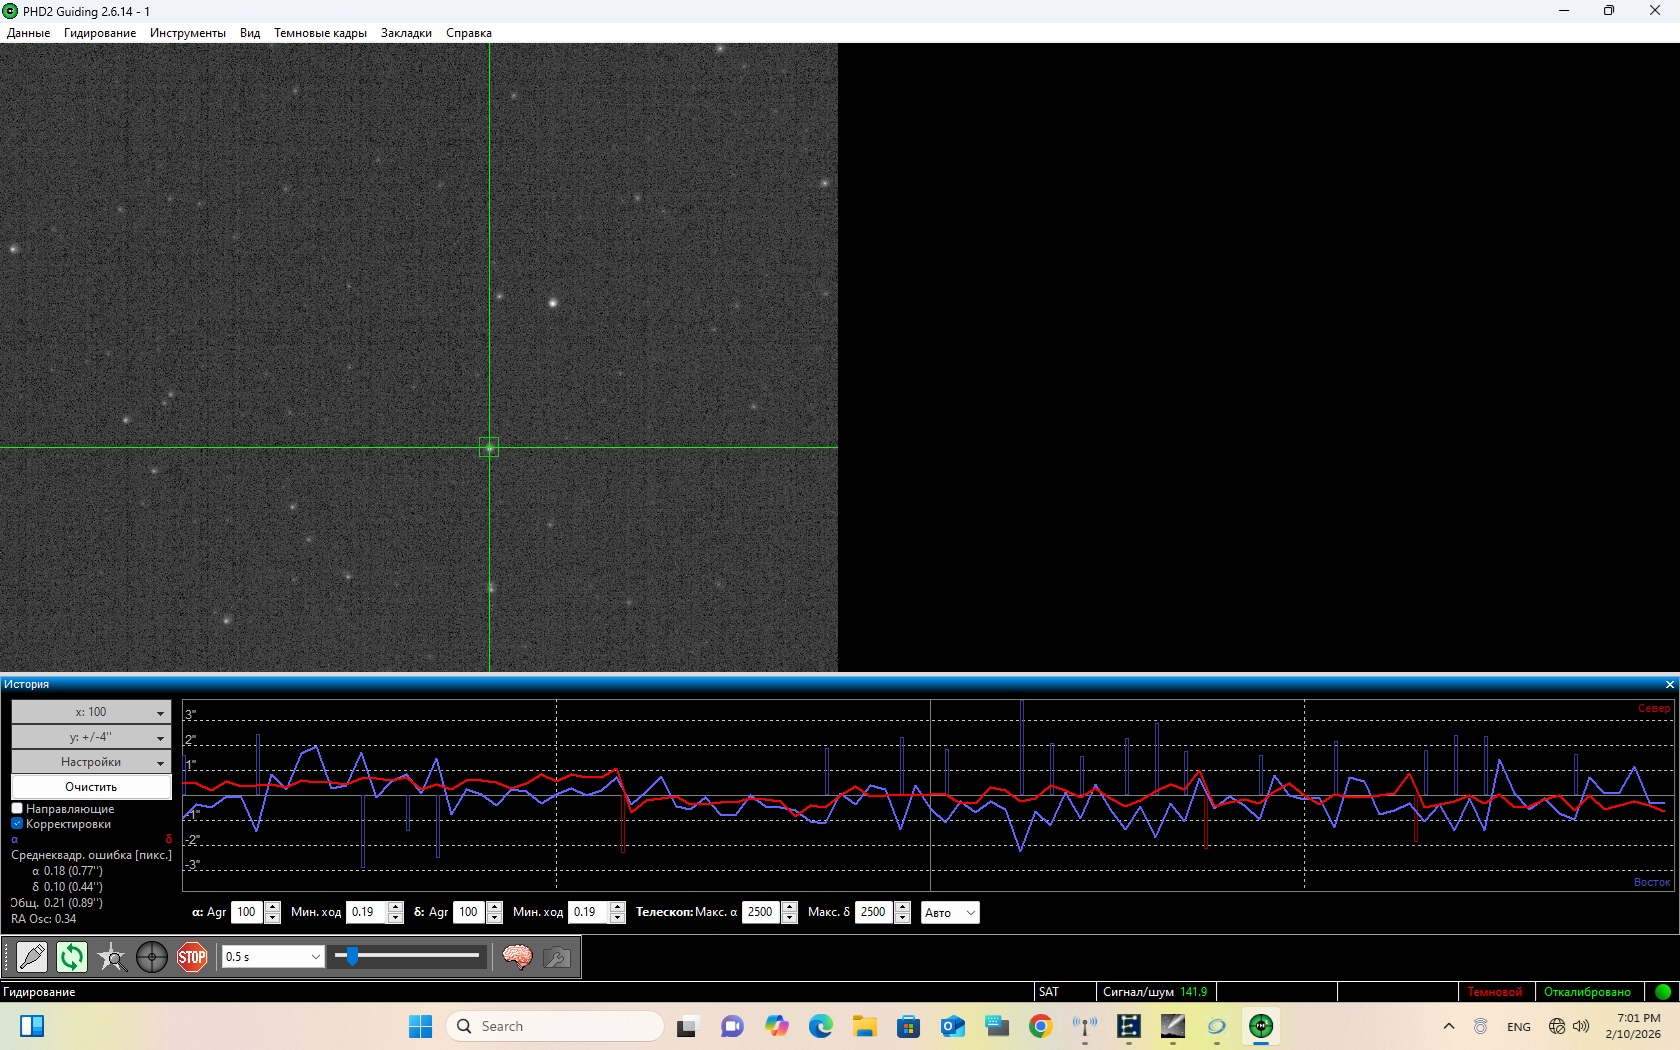Click the camera settings wrench icon
The height and width of the screenshot is (1050, 1680).
[x=557, y=957]
